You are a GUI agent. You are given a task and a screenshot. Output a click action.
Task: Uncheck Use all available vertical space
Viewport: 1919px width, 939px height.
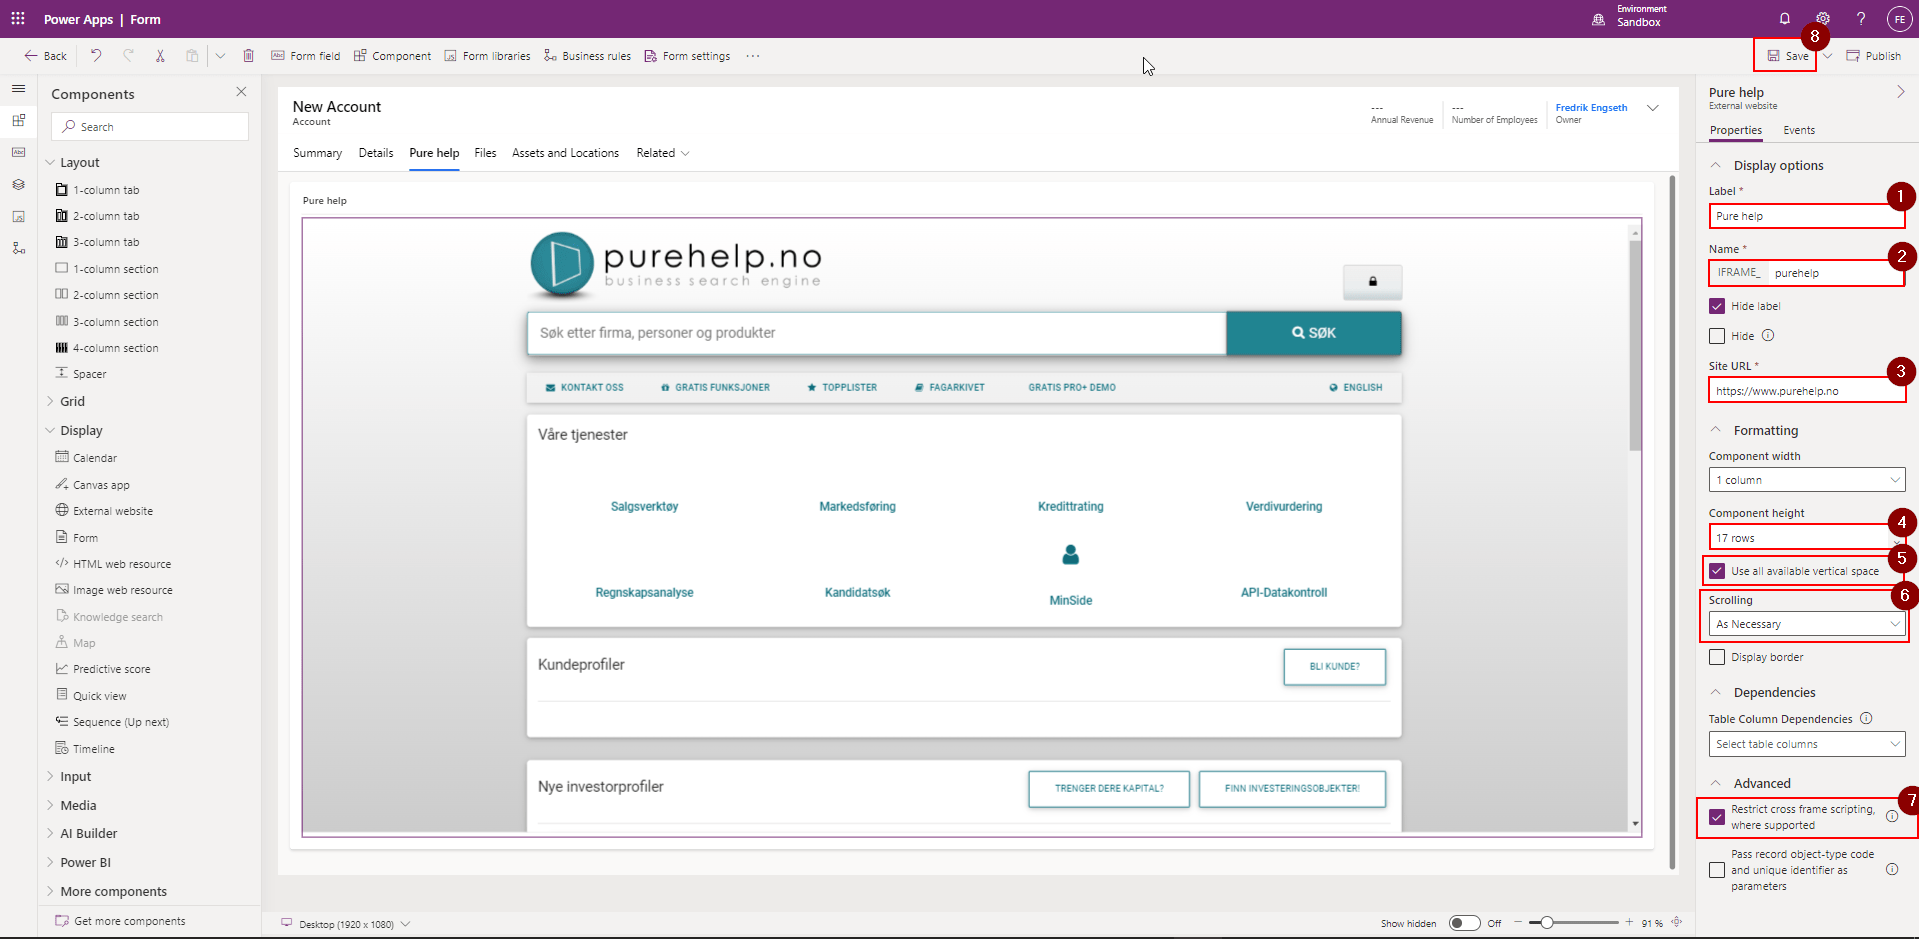pos(1717,570)
